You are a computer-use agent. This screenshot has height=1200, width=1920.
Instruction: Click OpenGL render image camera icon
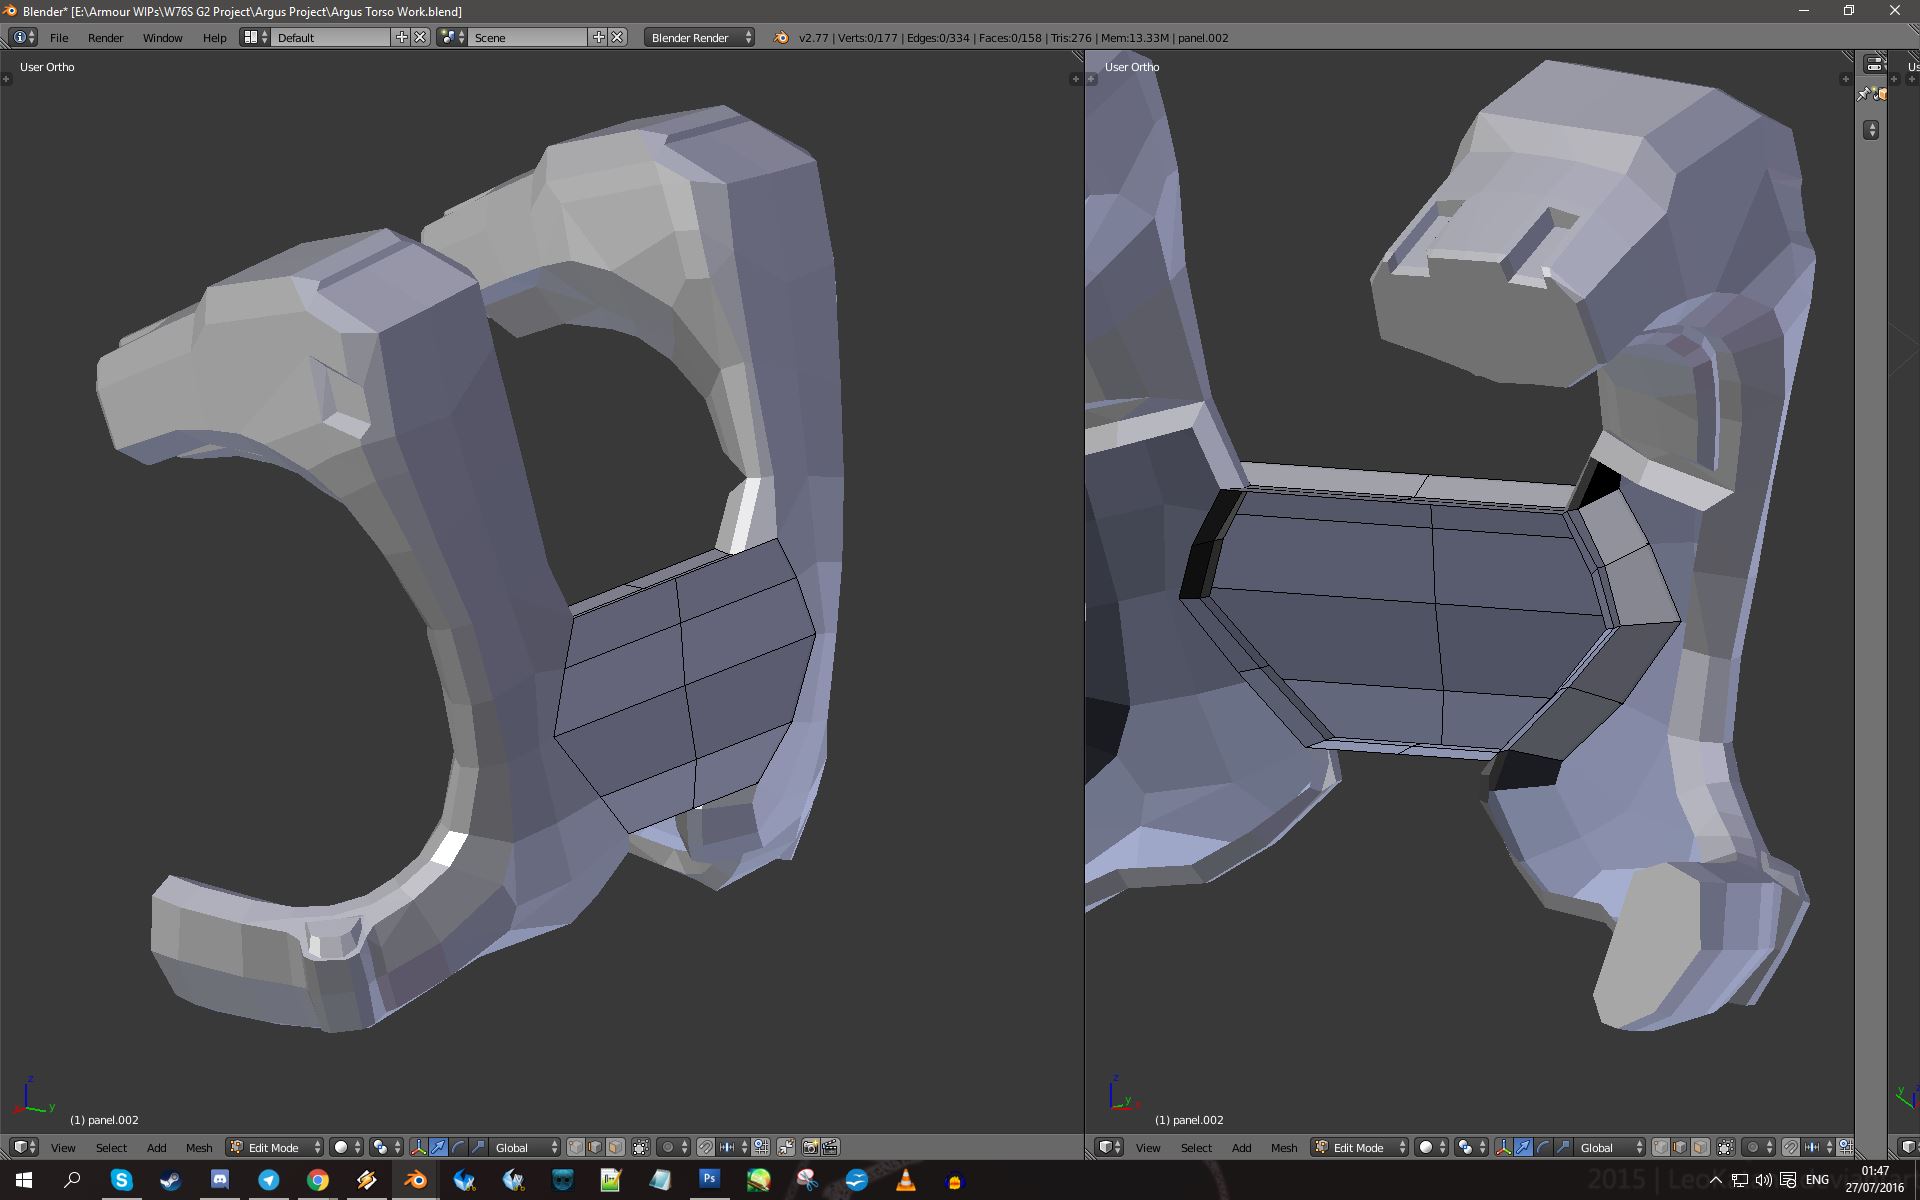(x=811, y=1147)
